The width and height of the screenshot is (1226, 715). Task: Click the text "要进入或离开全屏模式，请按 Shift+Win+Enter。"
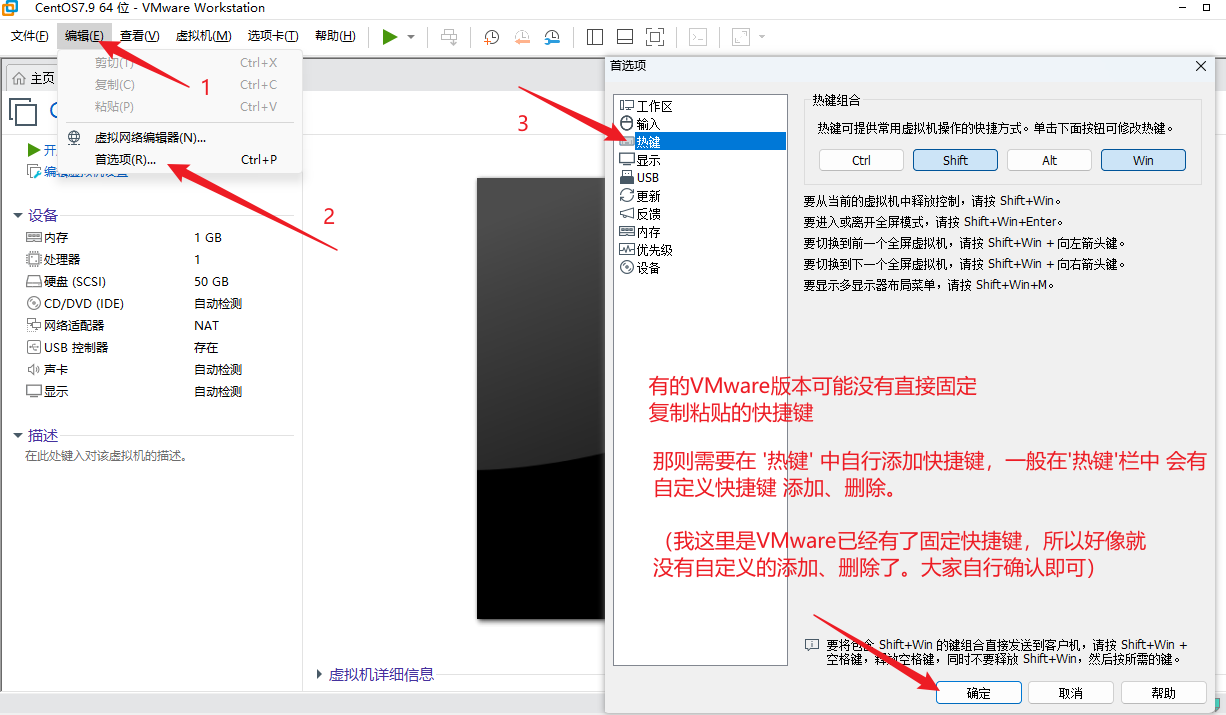(933, 221)
